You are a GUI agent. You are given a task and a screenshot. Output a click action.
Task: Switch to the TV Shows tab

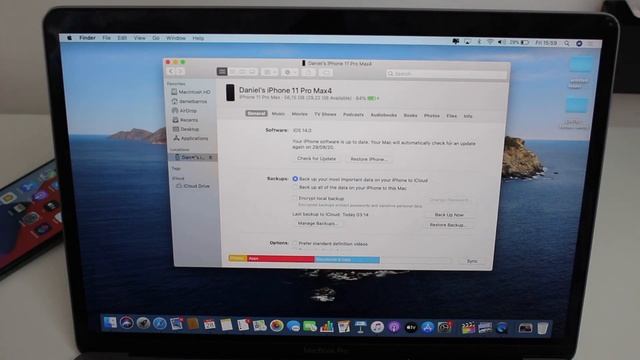pos(325,114)
